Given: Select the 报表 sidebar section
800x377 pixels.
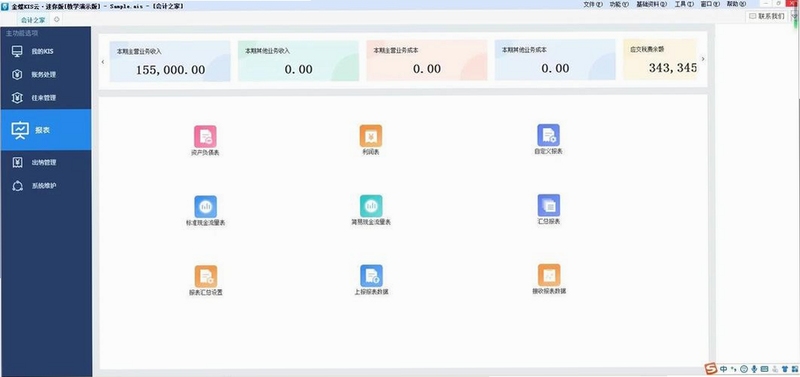Looking at the screenshot, I should point(46,130).
